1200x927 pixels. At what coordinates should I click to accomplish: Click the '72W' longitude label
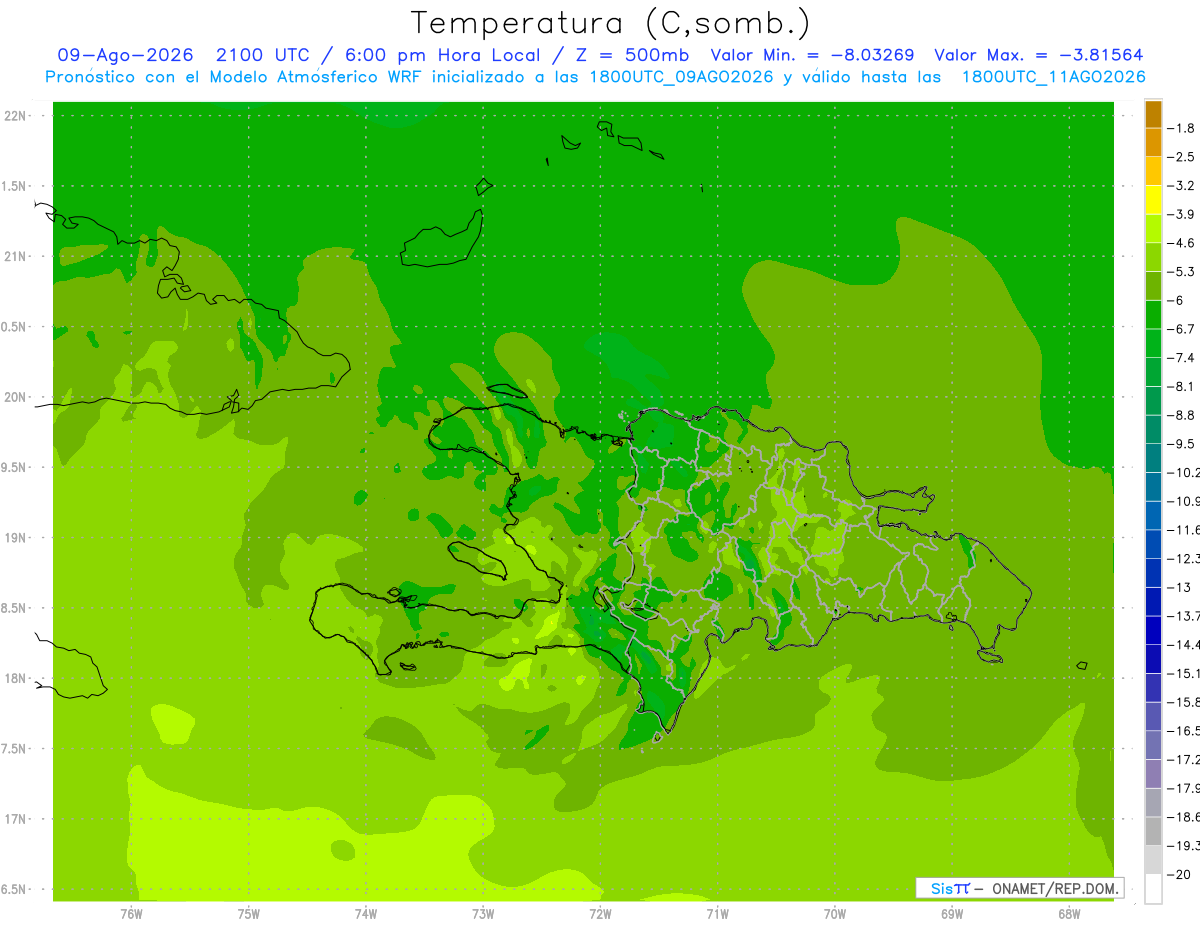(600, 913)
